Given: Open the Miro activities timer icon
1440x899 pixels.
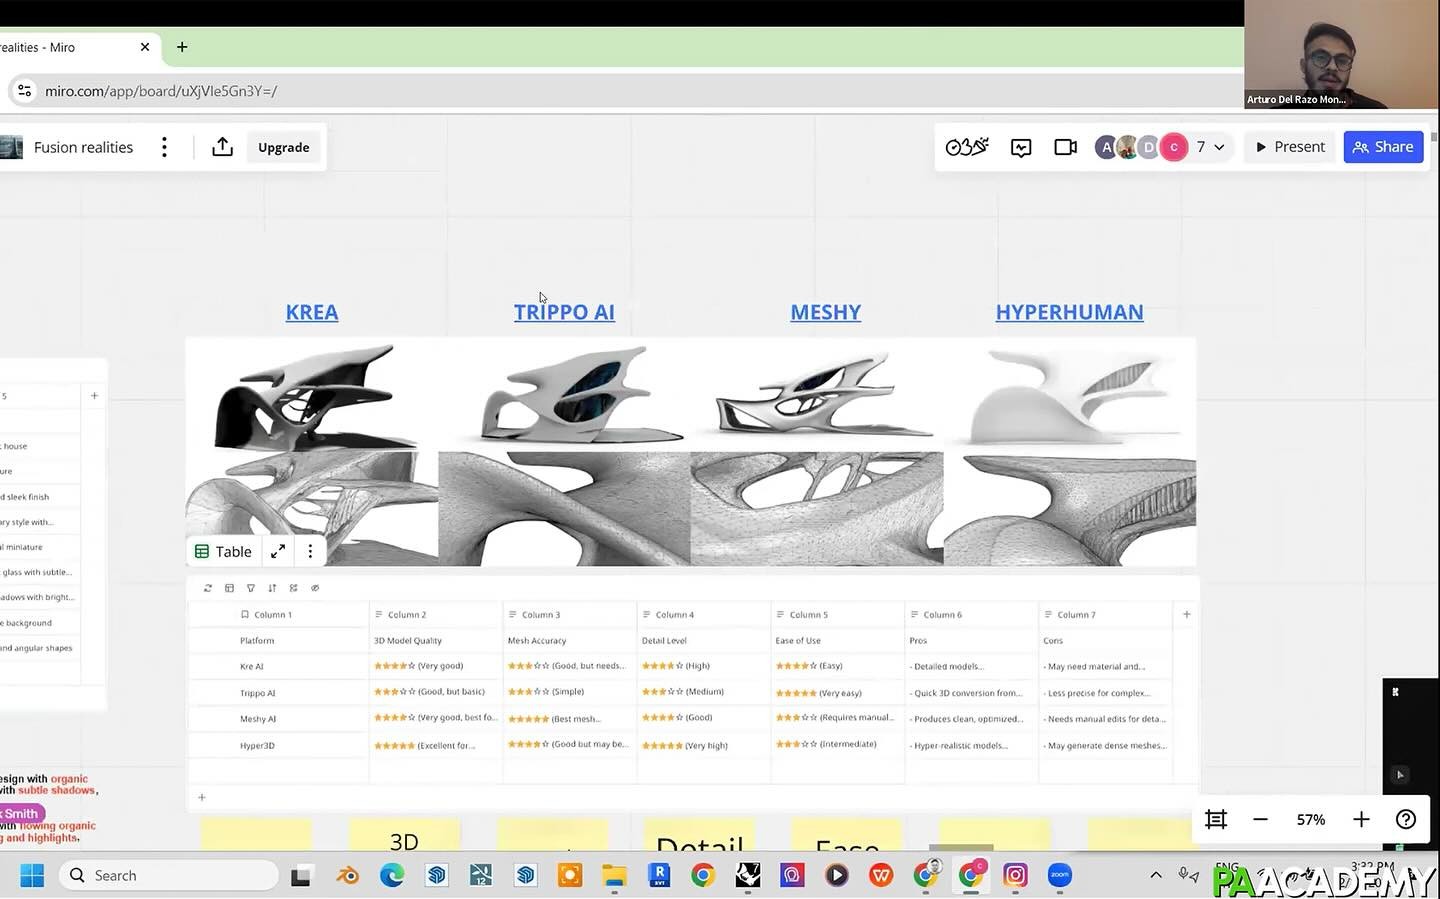Looking at the screenshot, I should (967, 147).
